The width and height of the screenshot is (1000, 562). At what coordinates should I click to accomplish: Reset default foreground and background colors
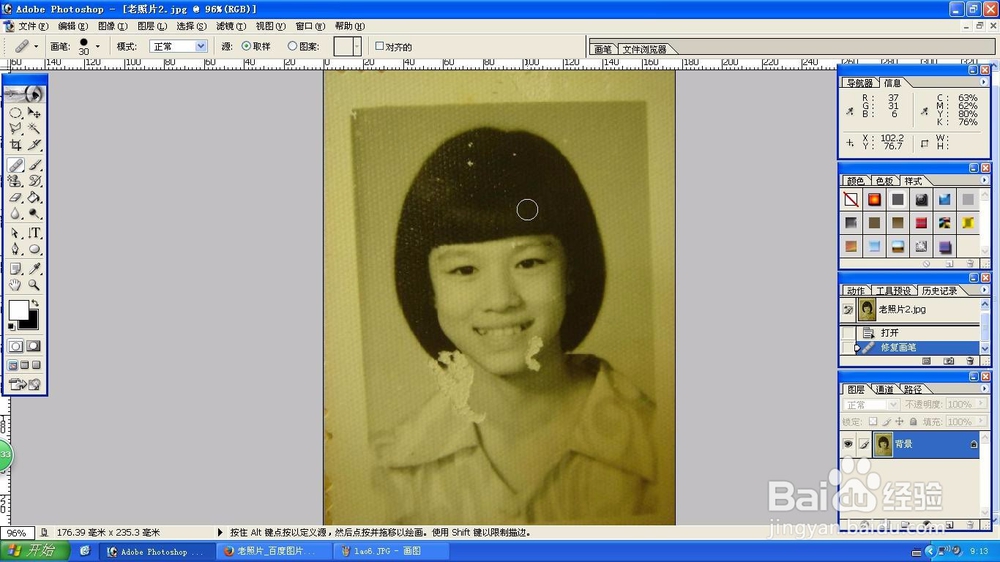click(11, 327)
